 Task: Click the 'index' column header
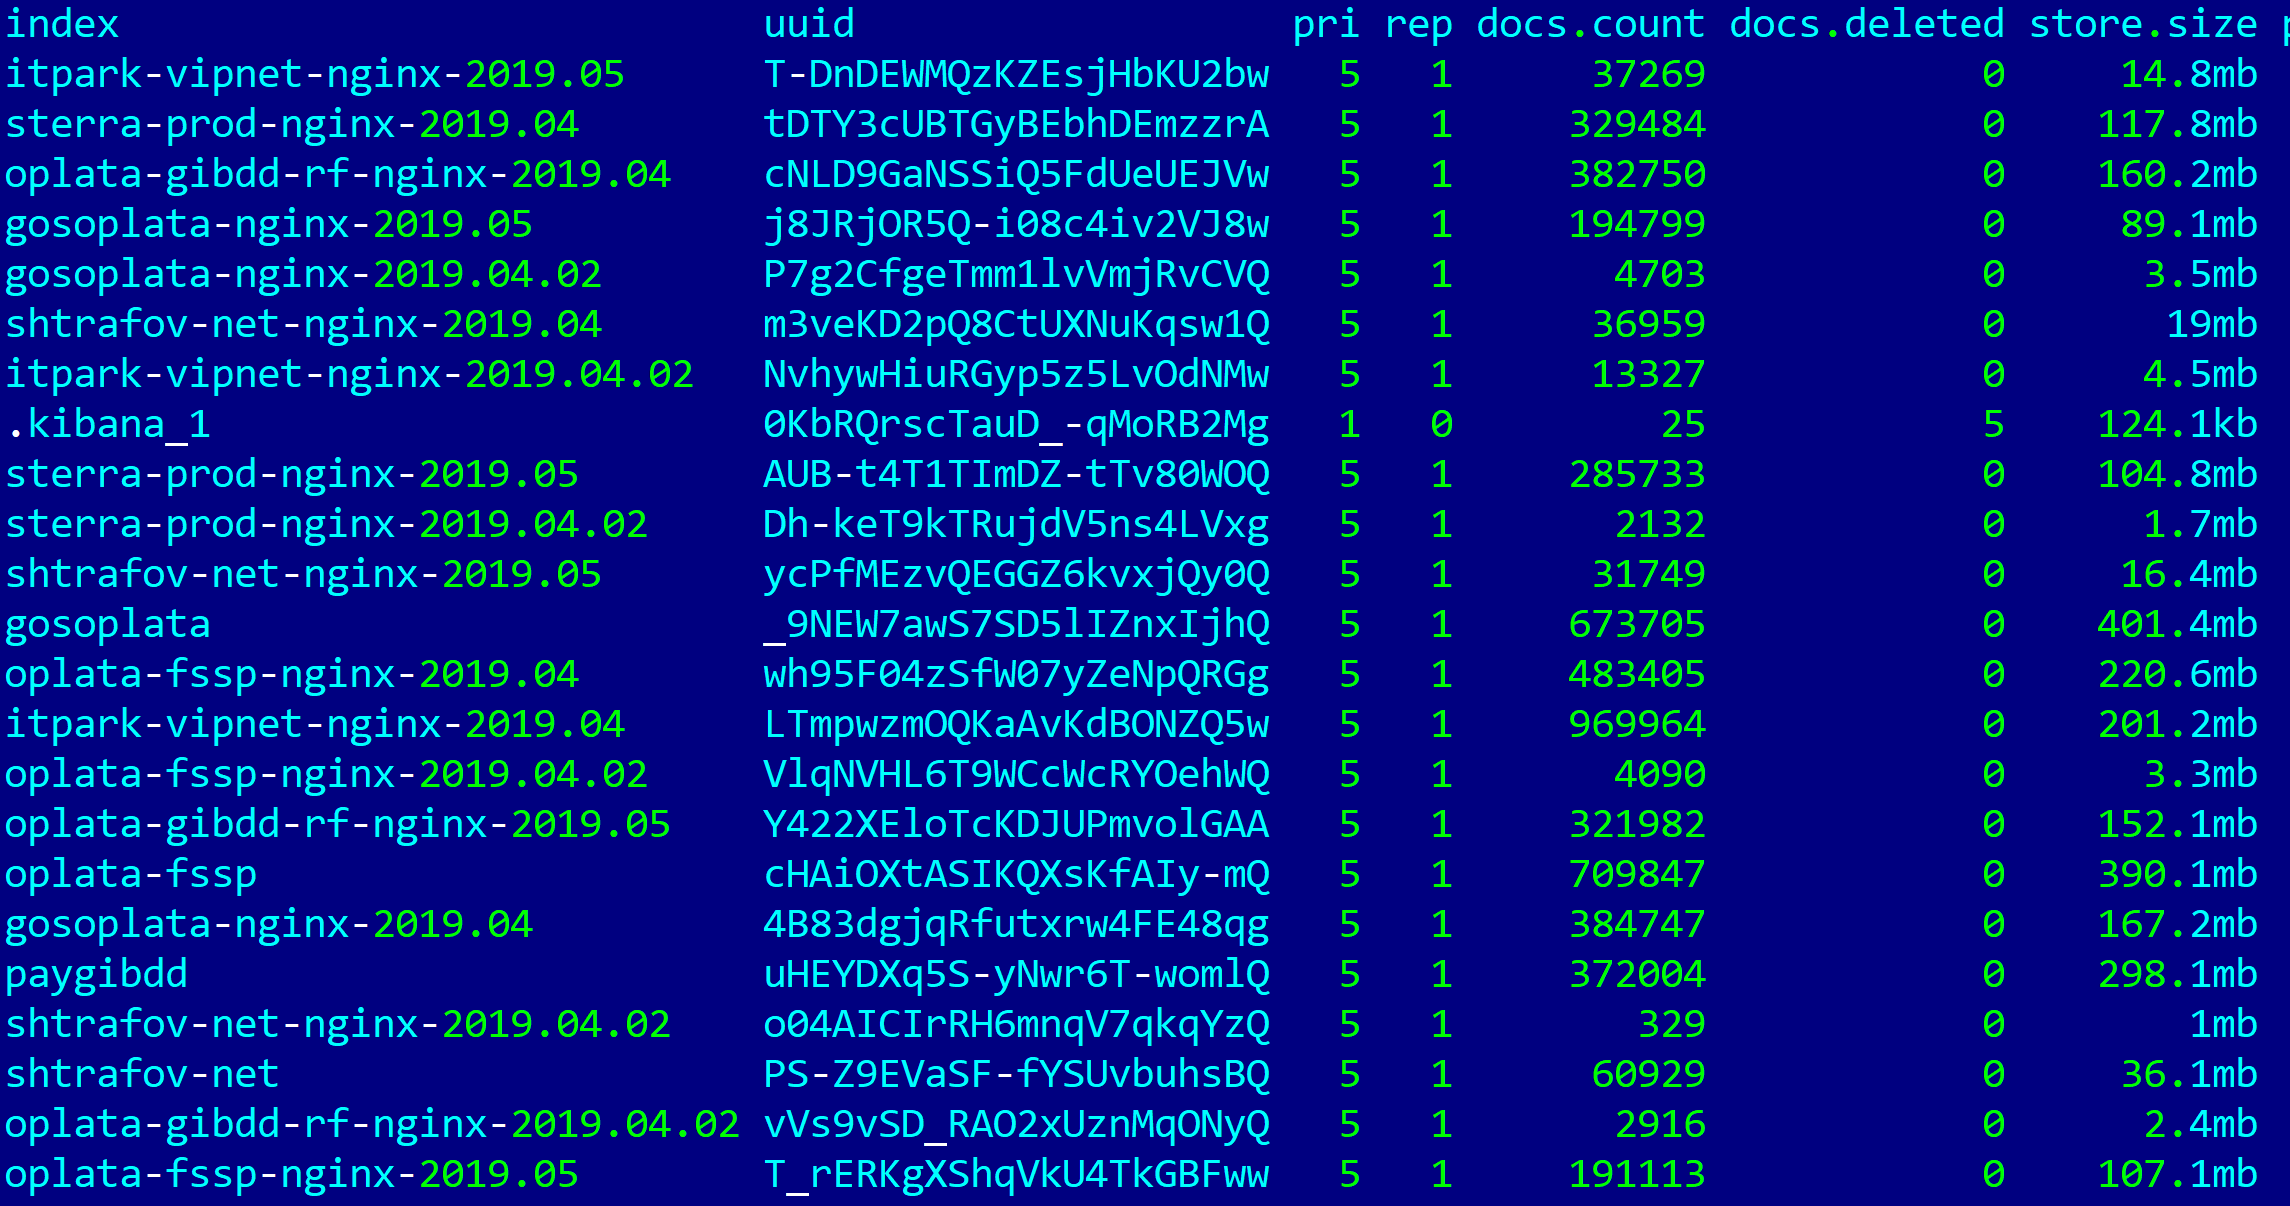62,24
